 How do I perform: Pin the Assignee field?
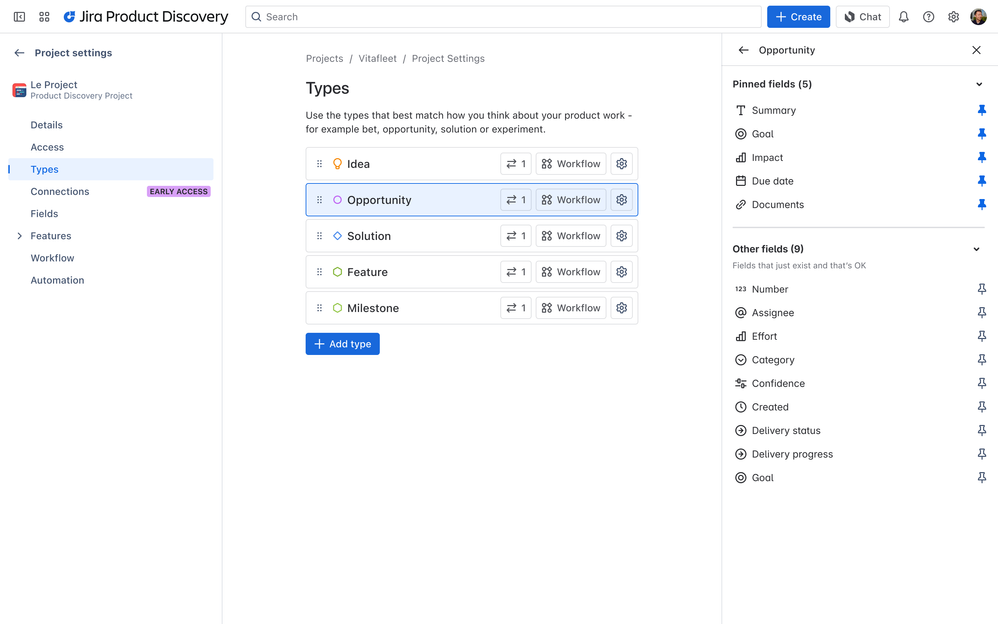(x=981, y=313)
